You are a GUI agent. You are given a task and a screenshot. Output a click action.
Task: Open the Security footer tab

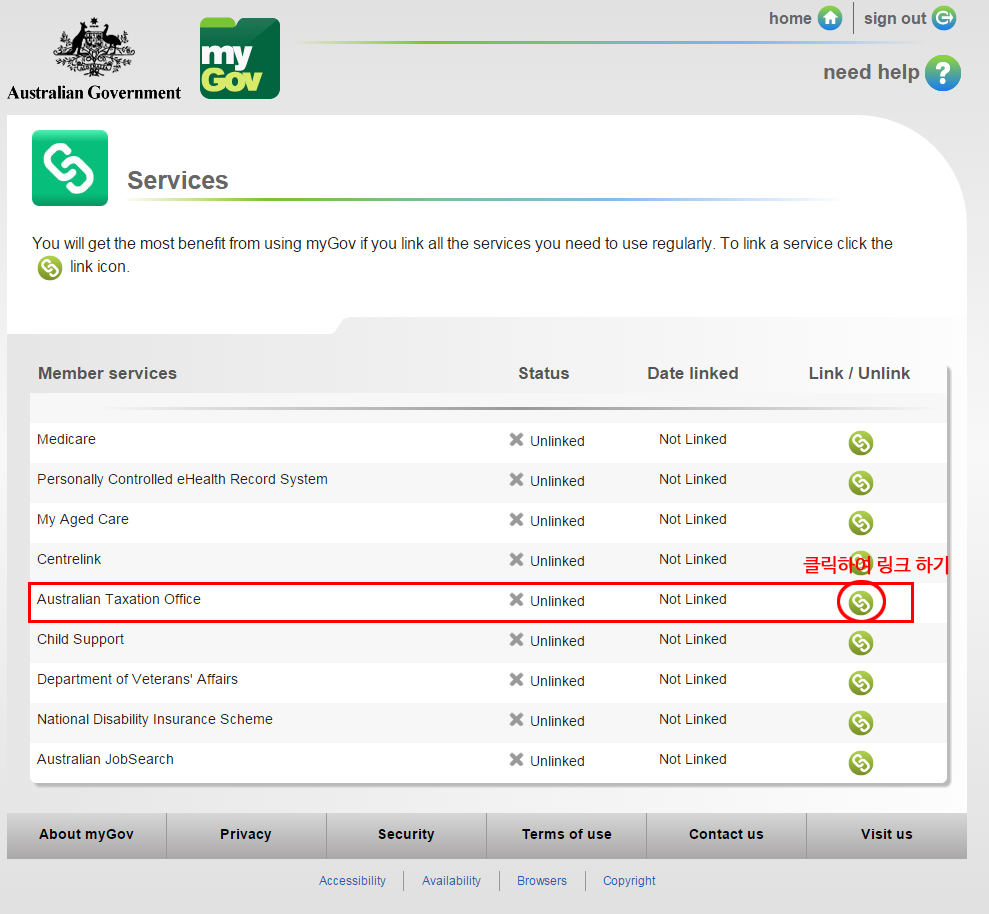point(406,835)
